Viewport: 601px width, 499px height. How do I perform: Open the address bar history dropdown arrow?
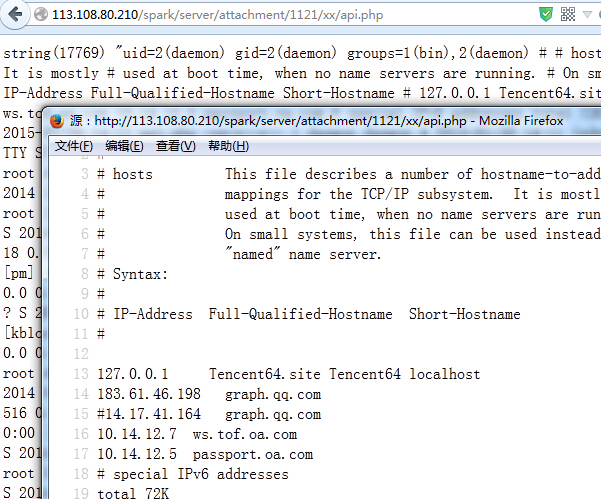[x=587, y=15]
